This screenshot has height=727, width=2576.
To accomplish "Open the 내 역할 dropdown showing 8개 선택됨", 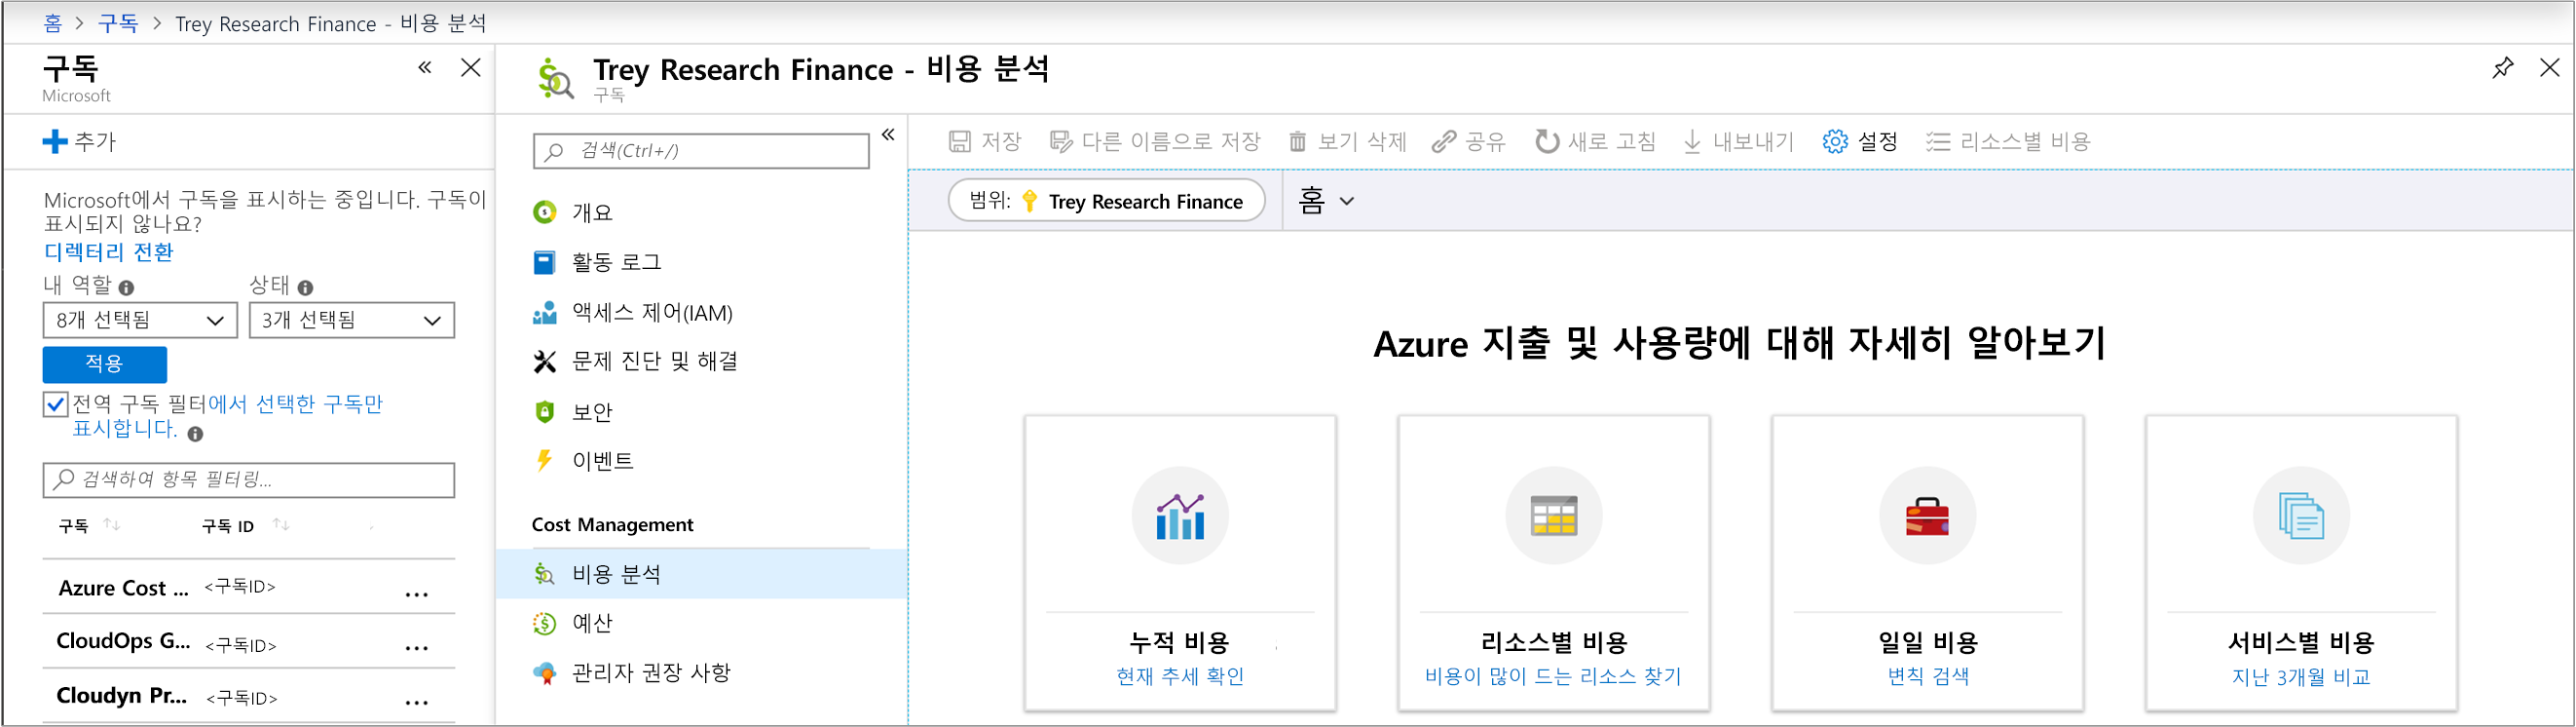I will (x=140, y=320).
